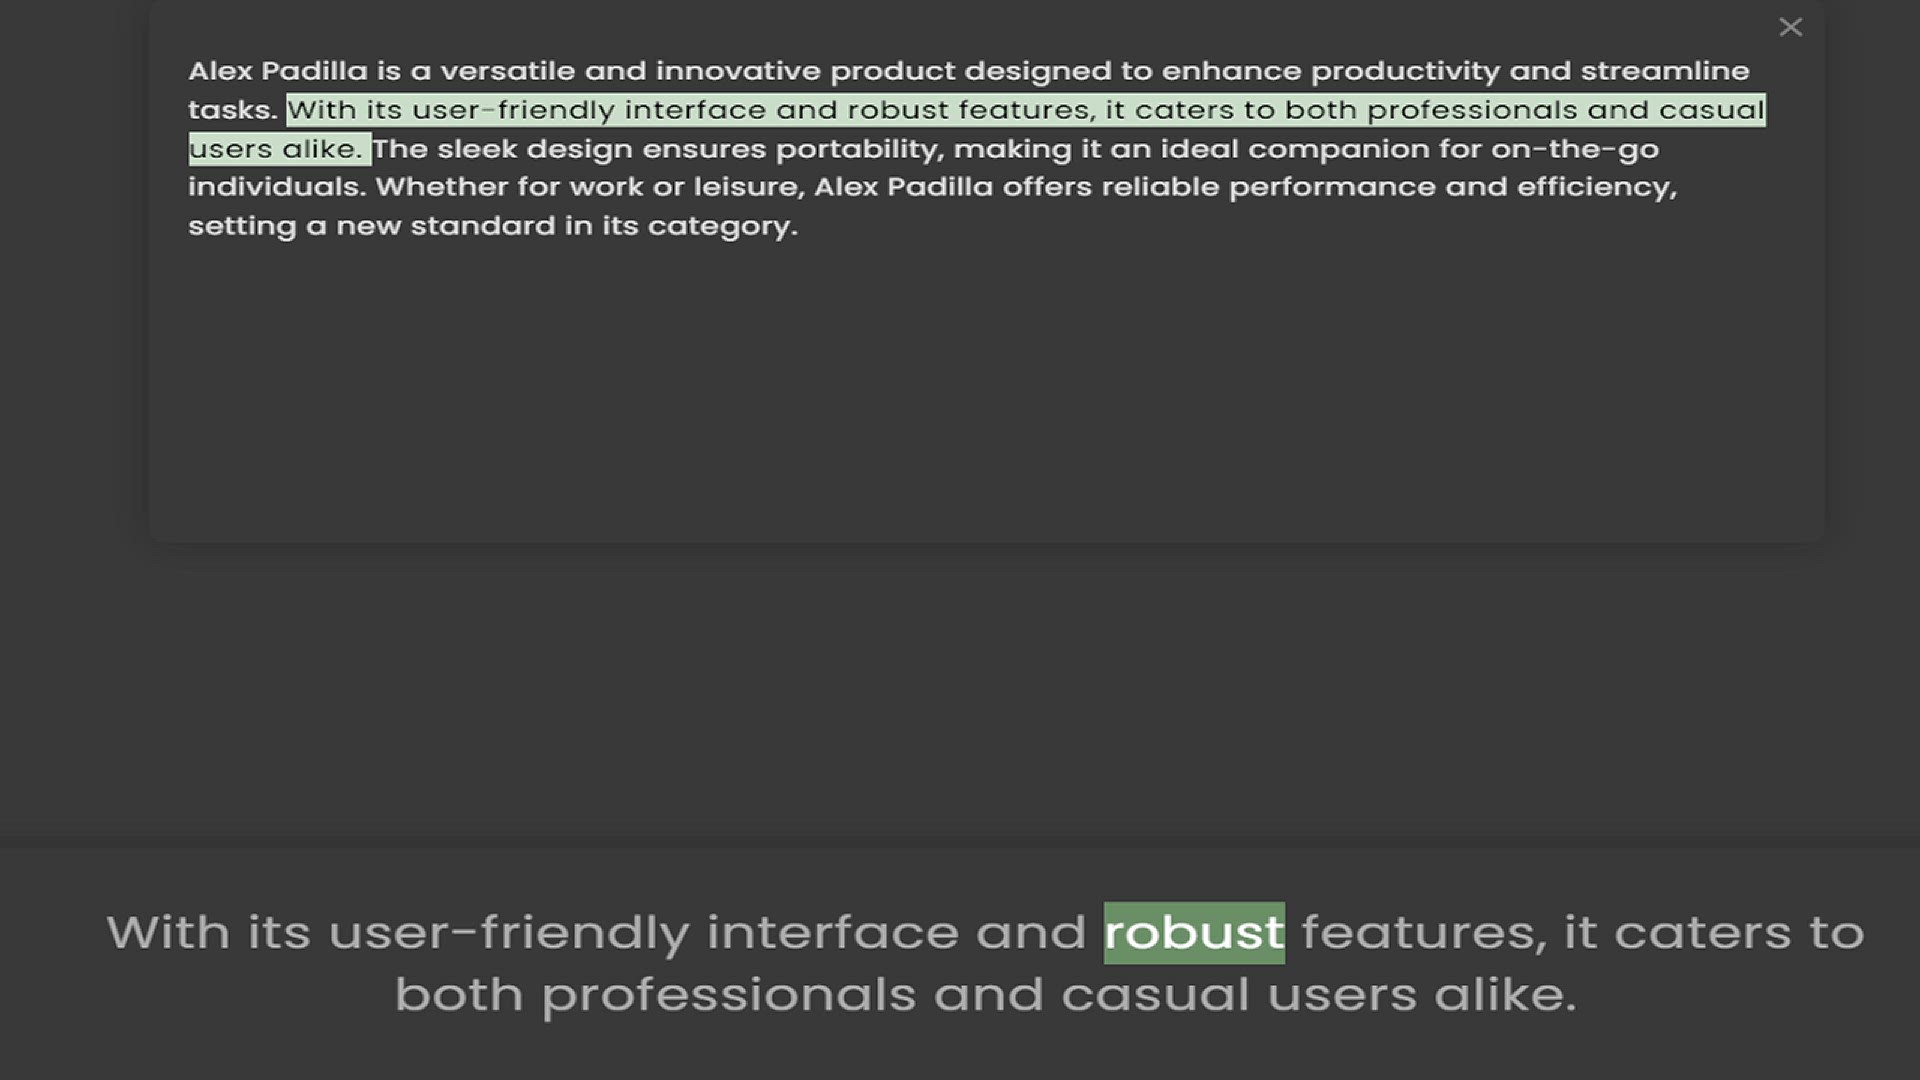Click the phrase "on-the-go" in the paragraph

[1574, 149]
